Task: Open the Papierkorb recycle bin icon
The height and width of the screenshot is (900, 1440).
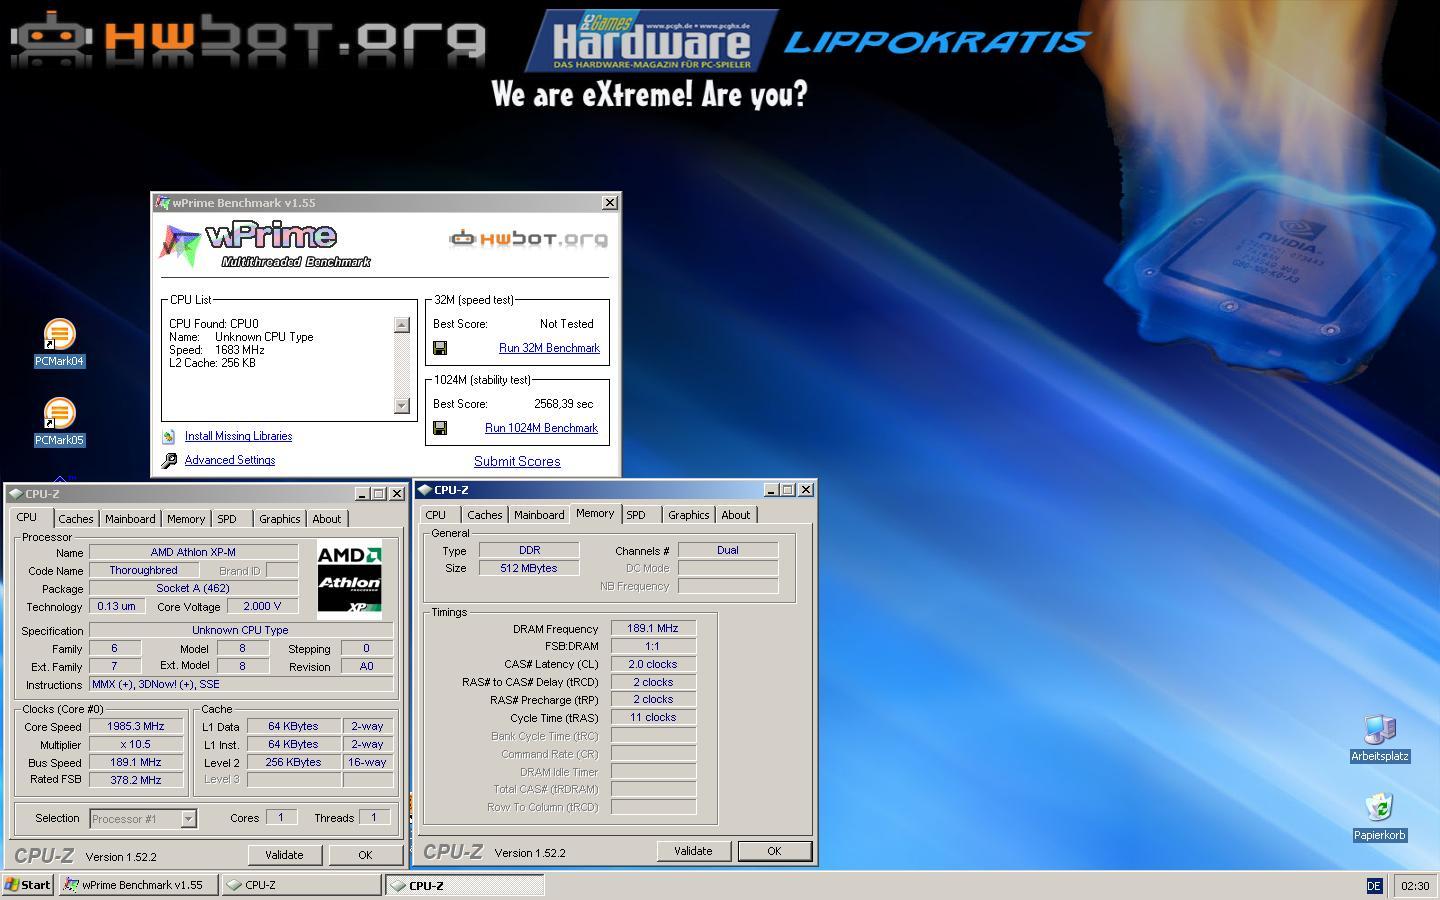Action: [1380, 817]
